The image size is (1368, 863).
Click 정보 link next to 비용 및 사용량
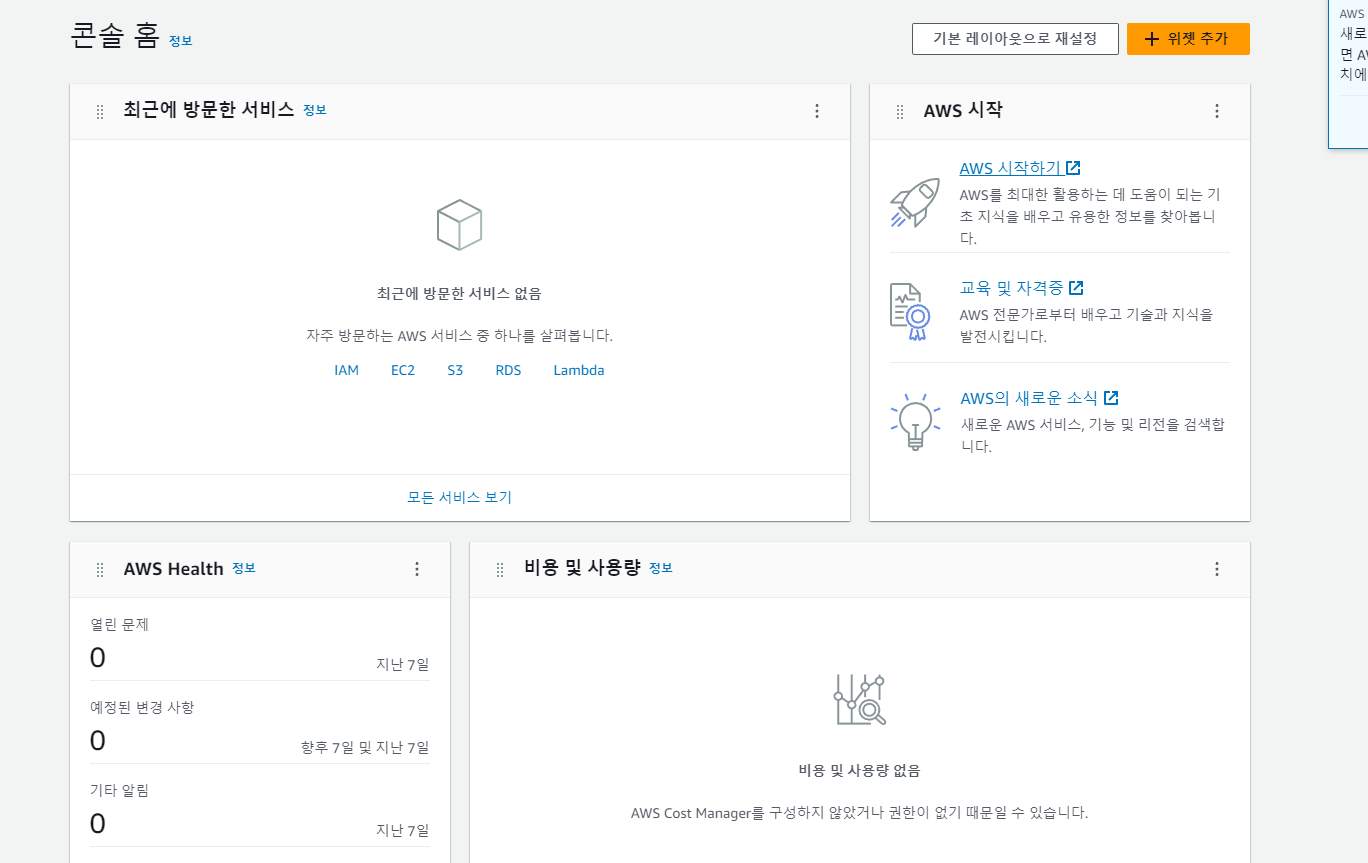tap(660, 568)
